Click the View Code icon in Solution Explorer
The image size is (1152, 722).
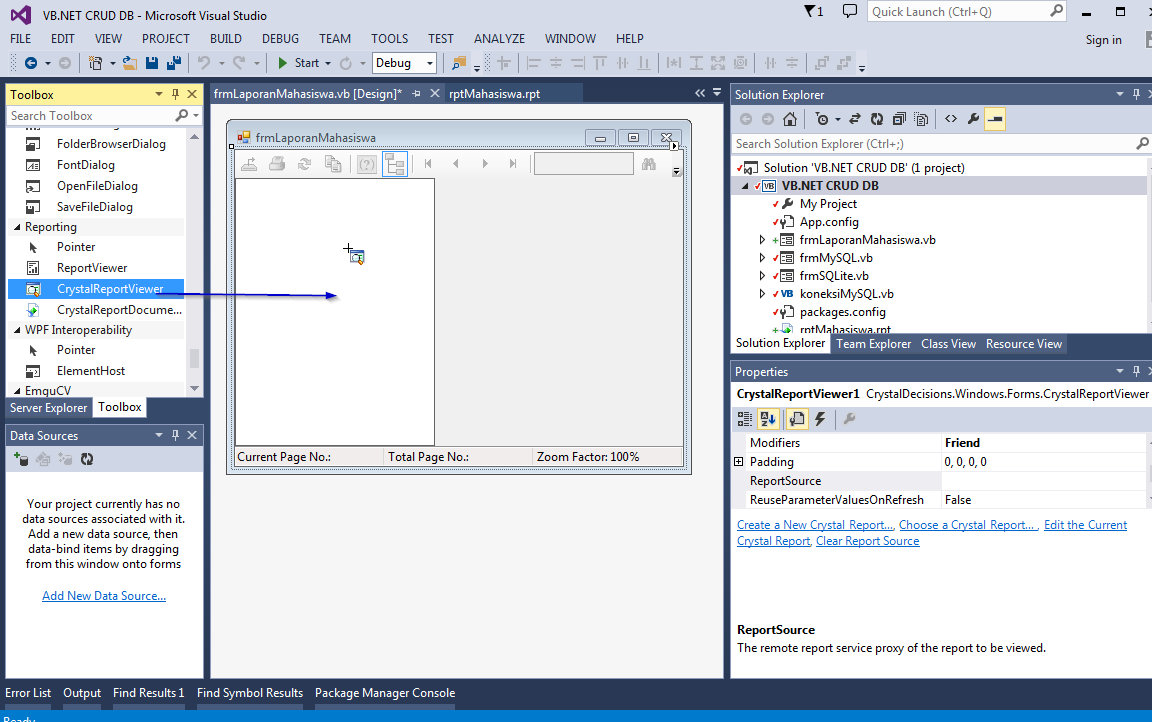point(951,119)
